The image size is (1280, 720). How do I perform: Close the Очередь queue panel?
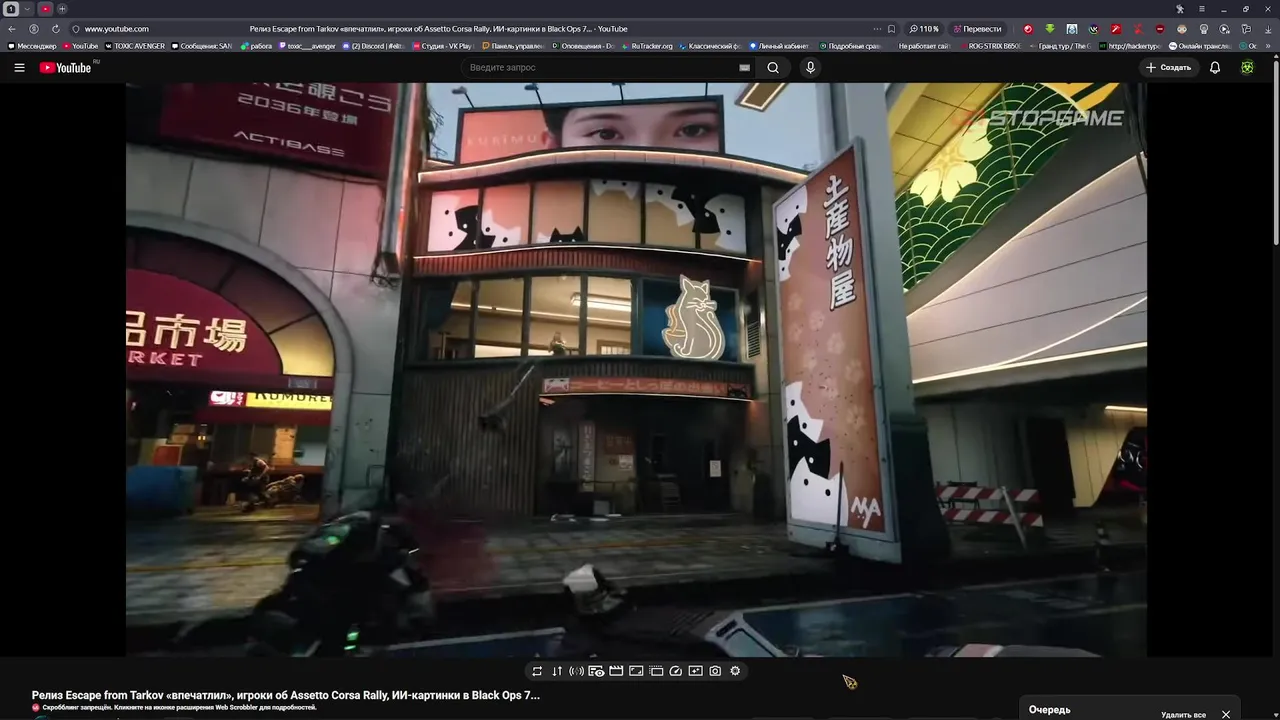tap(1226, 714)
